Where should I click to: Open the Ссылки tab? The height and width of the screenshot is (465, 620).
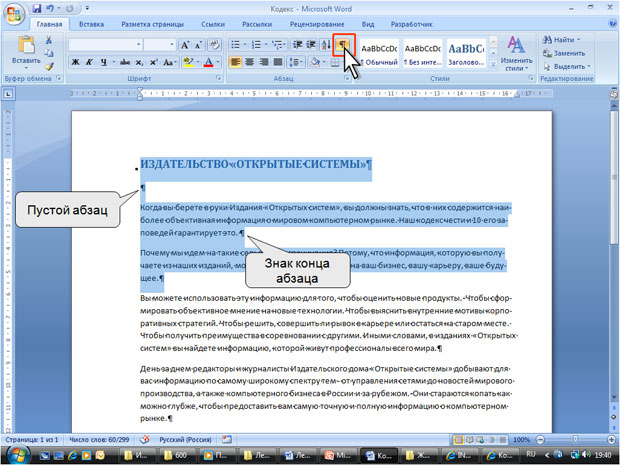point(213,24)
